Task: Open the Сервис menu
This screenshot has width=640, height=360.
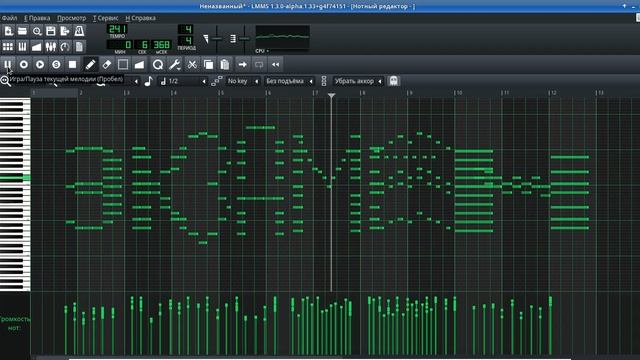Action: point(105,18)
